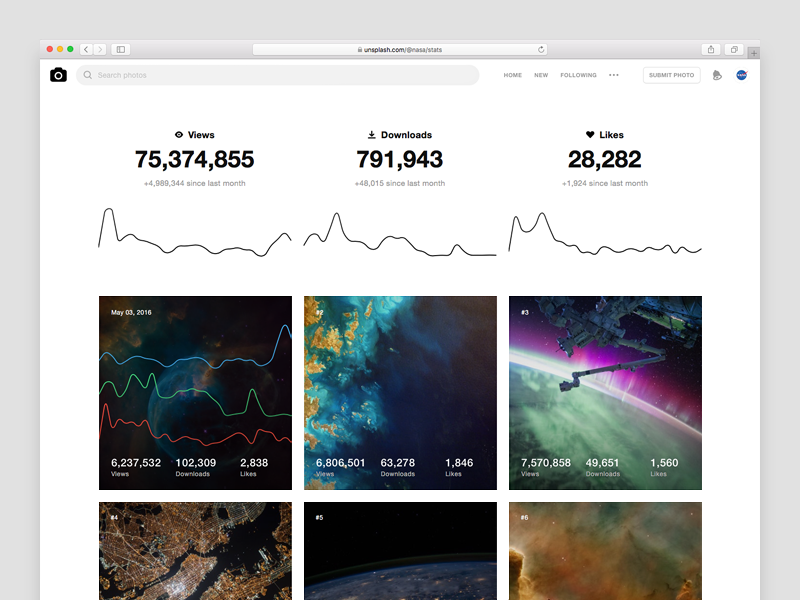Click the browser back arrow
This screenshot has height=600, width=800.
(x=86, y=49)
